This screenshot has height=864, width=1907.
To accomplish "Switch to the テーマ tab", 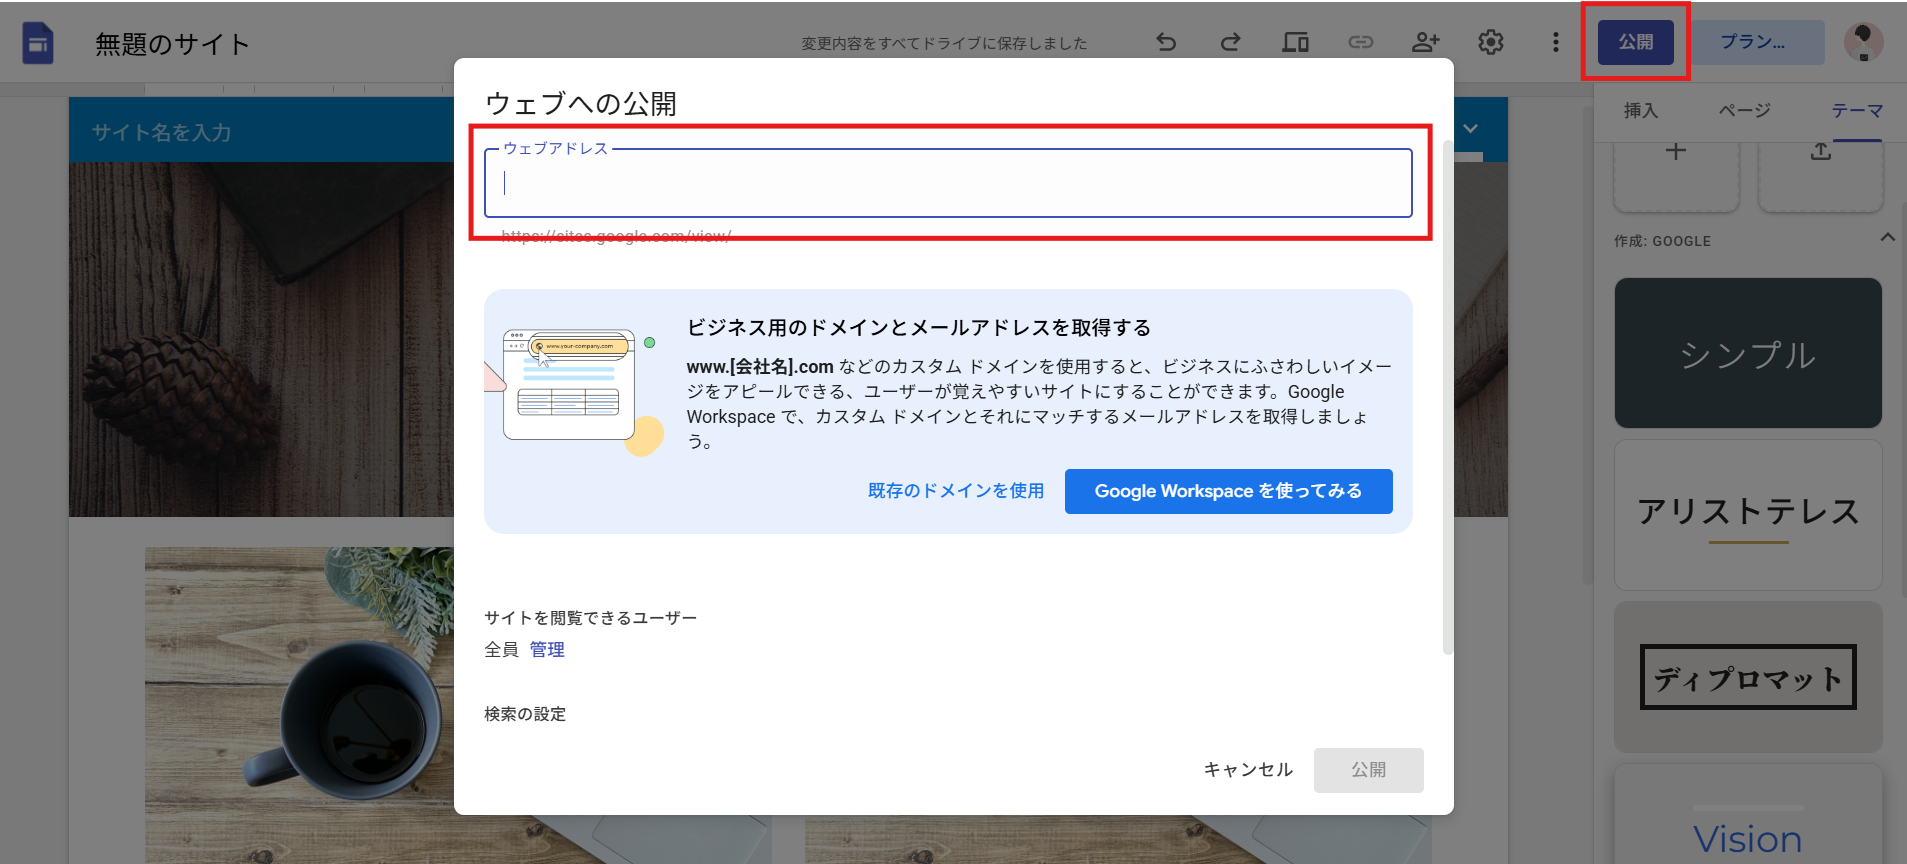I will (1857, 111).
